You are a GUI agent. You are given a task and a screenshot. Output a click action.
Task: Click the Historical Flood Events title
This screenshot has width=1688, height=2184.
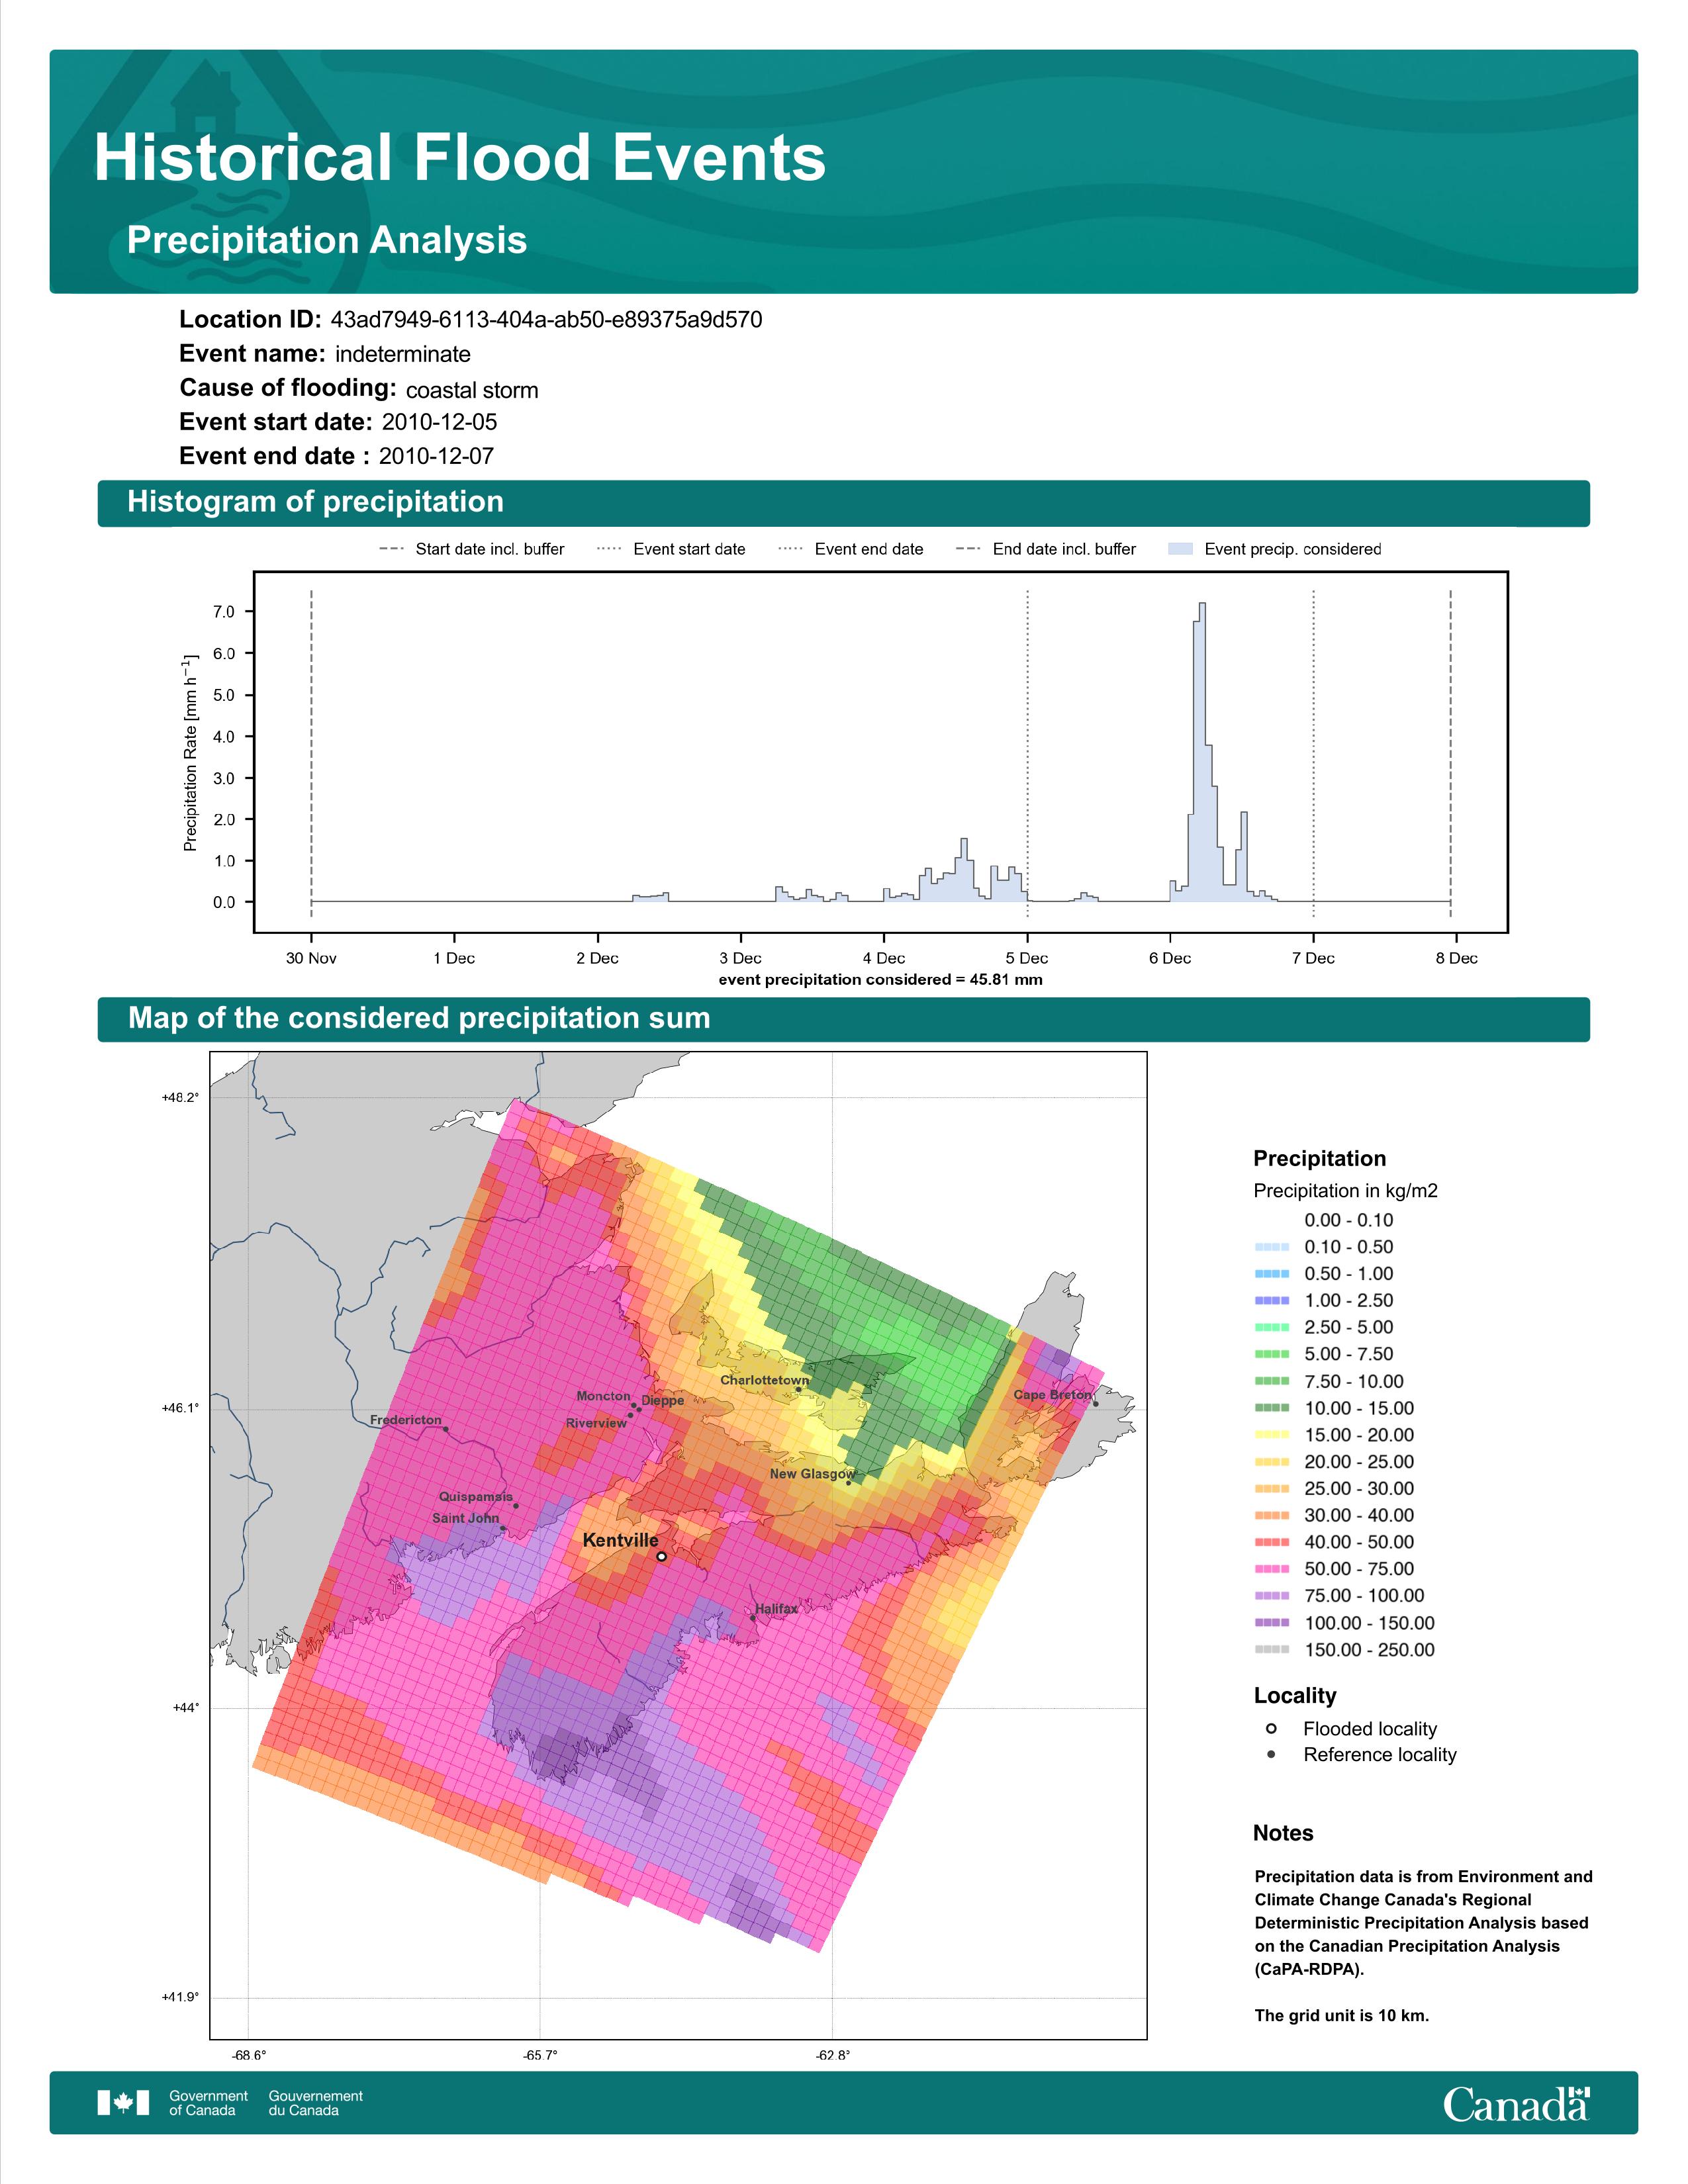[460, 158]
